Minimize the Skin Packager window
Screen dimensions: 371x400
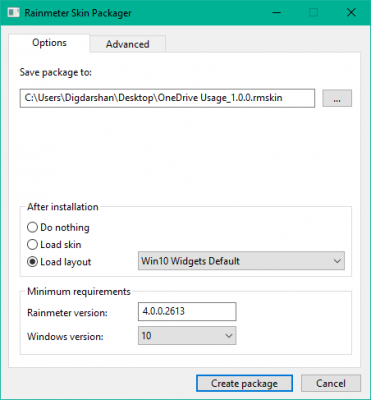[276, 13]
